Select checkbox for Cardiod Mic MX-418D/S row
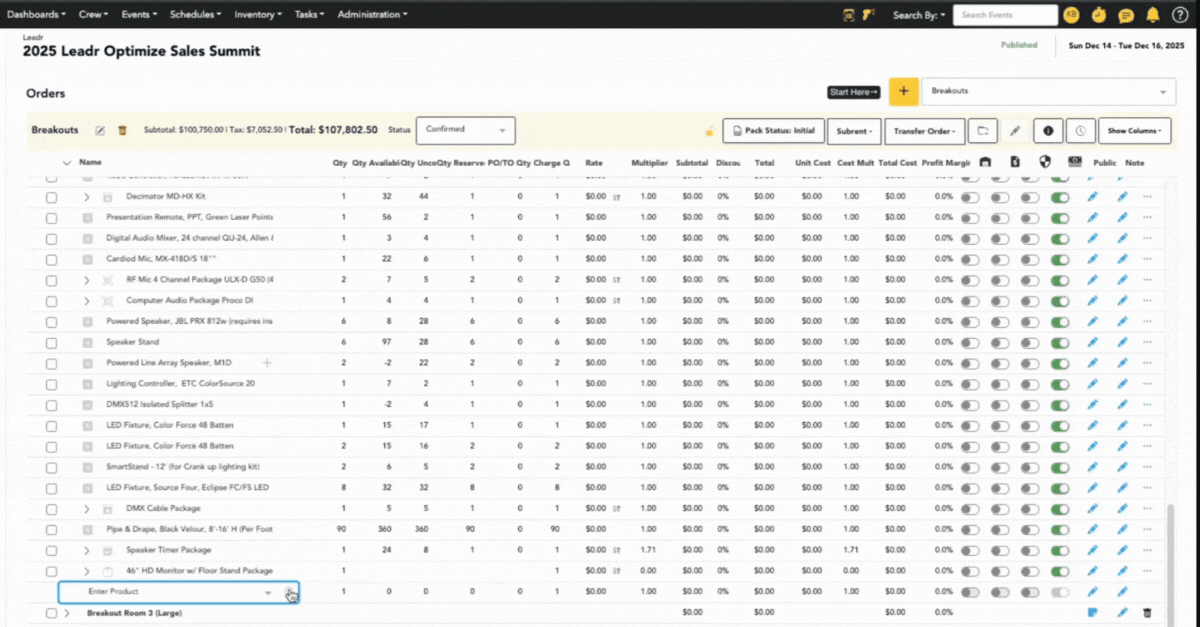Image resolution: width=1200 pixels, height=627 pixels. (51, 259)
